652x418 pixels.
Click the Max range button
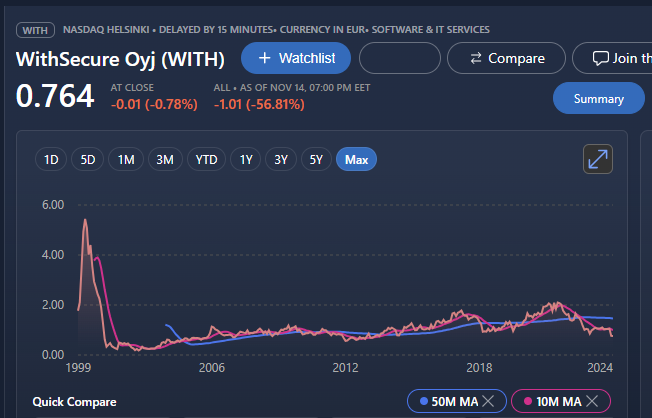[356, 159]
